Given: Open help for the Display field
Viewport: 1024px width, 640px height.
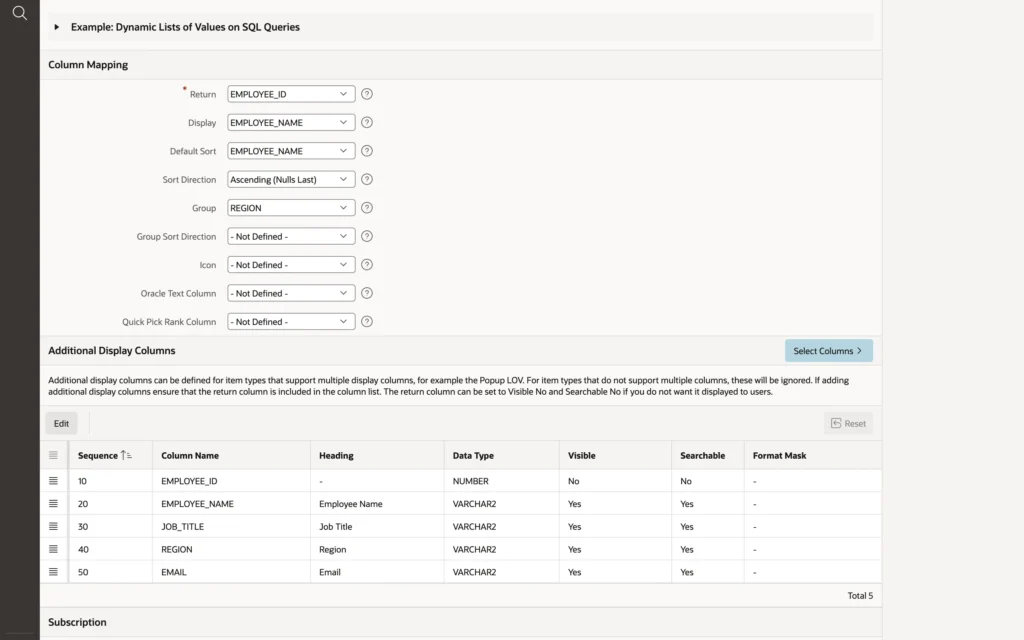Looking at the screenshot, I should (367, 123).
